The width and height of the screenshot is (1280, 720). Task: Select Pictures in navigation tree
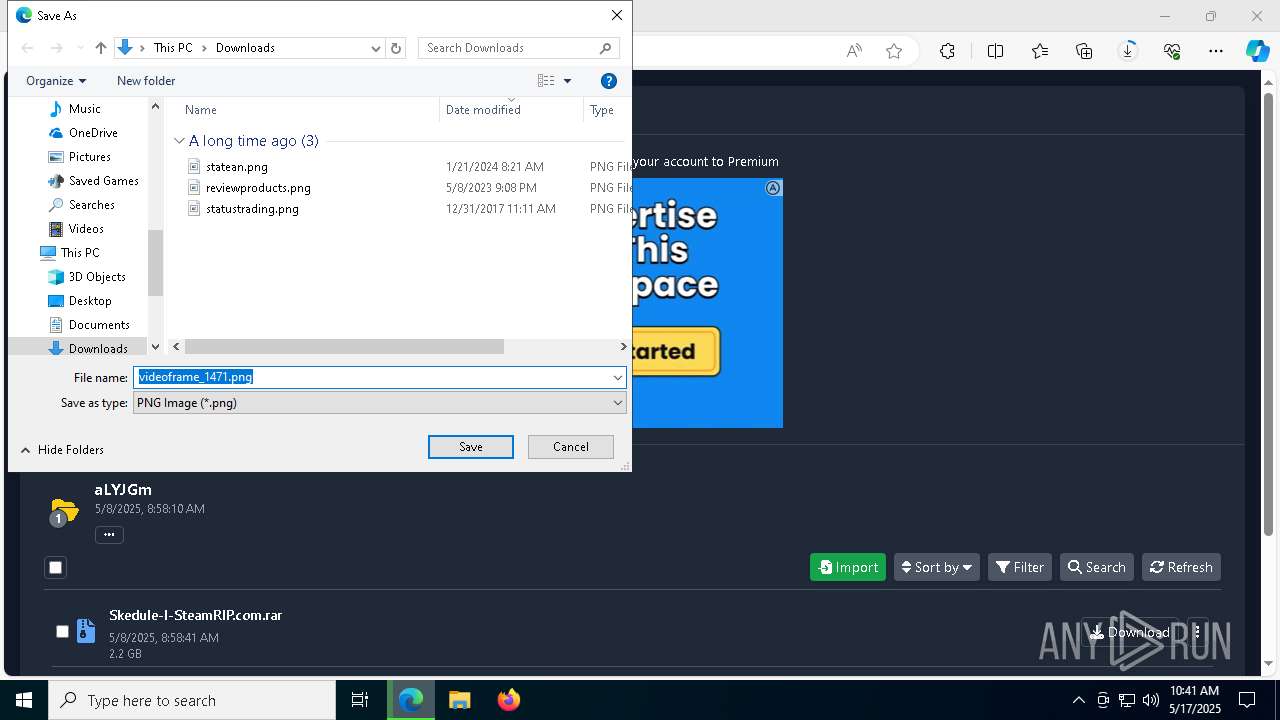point(89,157)
